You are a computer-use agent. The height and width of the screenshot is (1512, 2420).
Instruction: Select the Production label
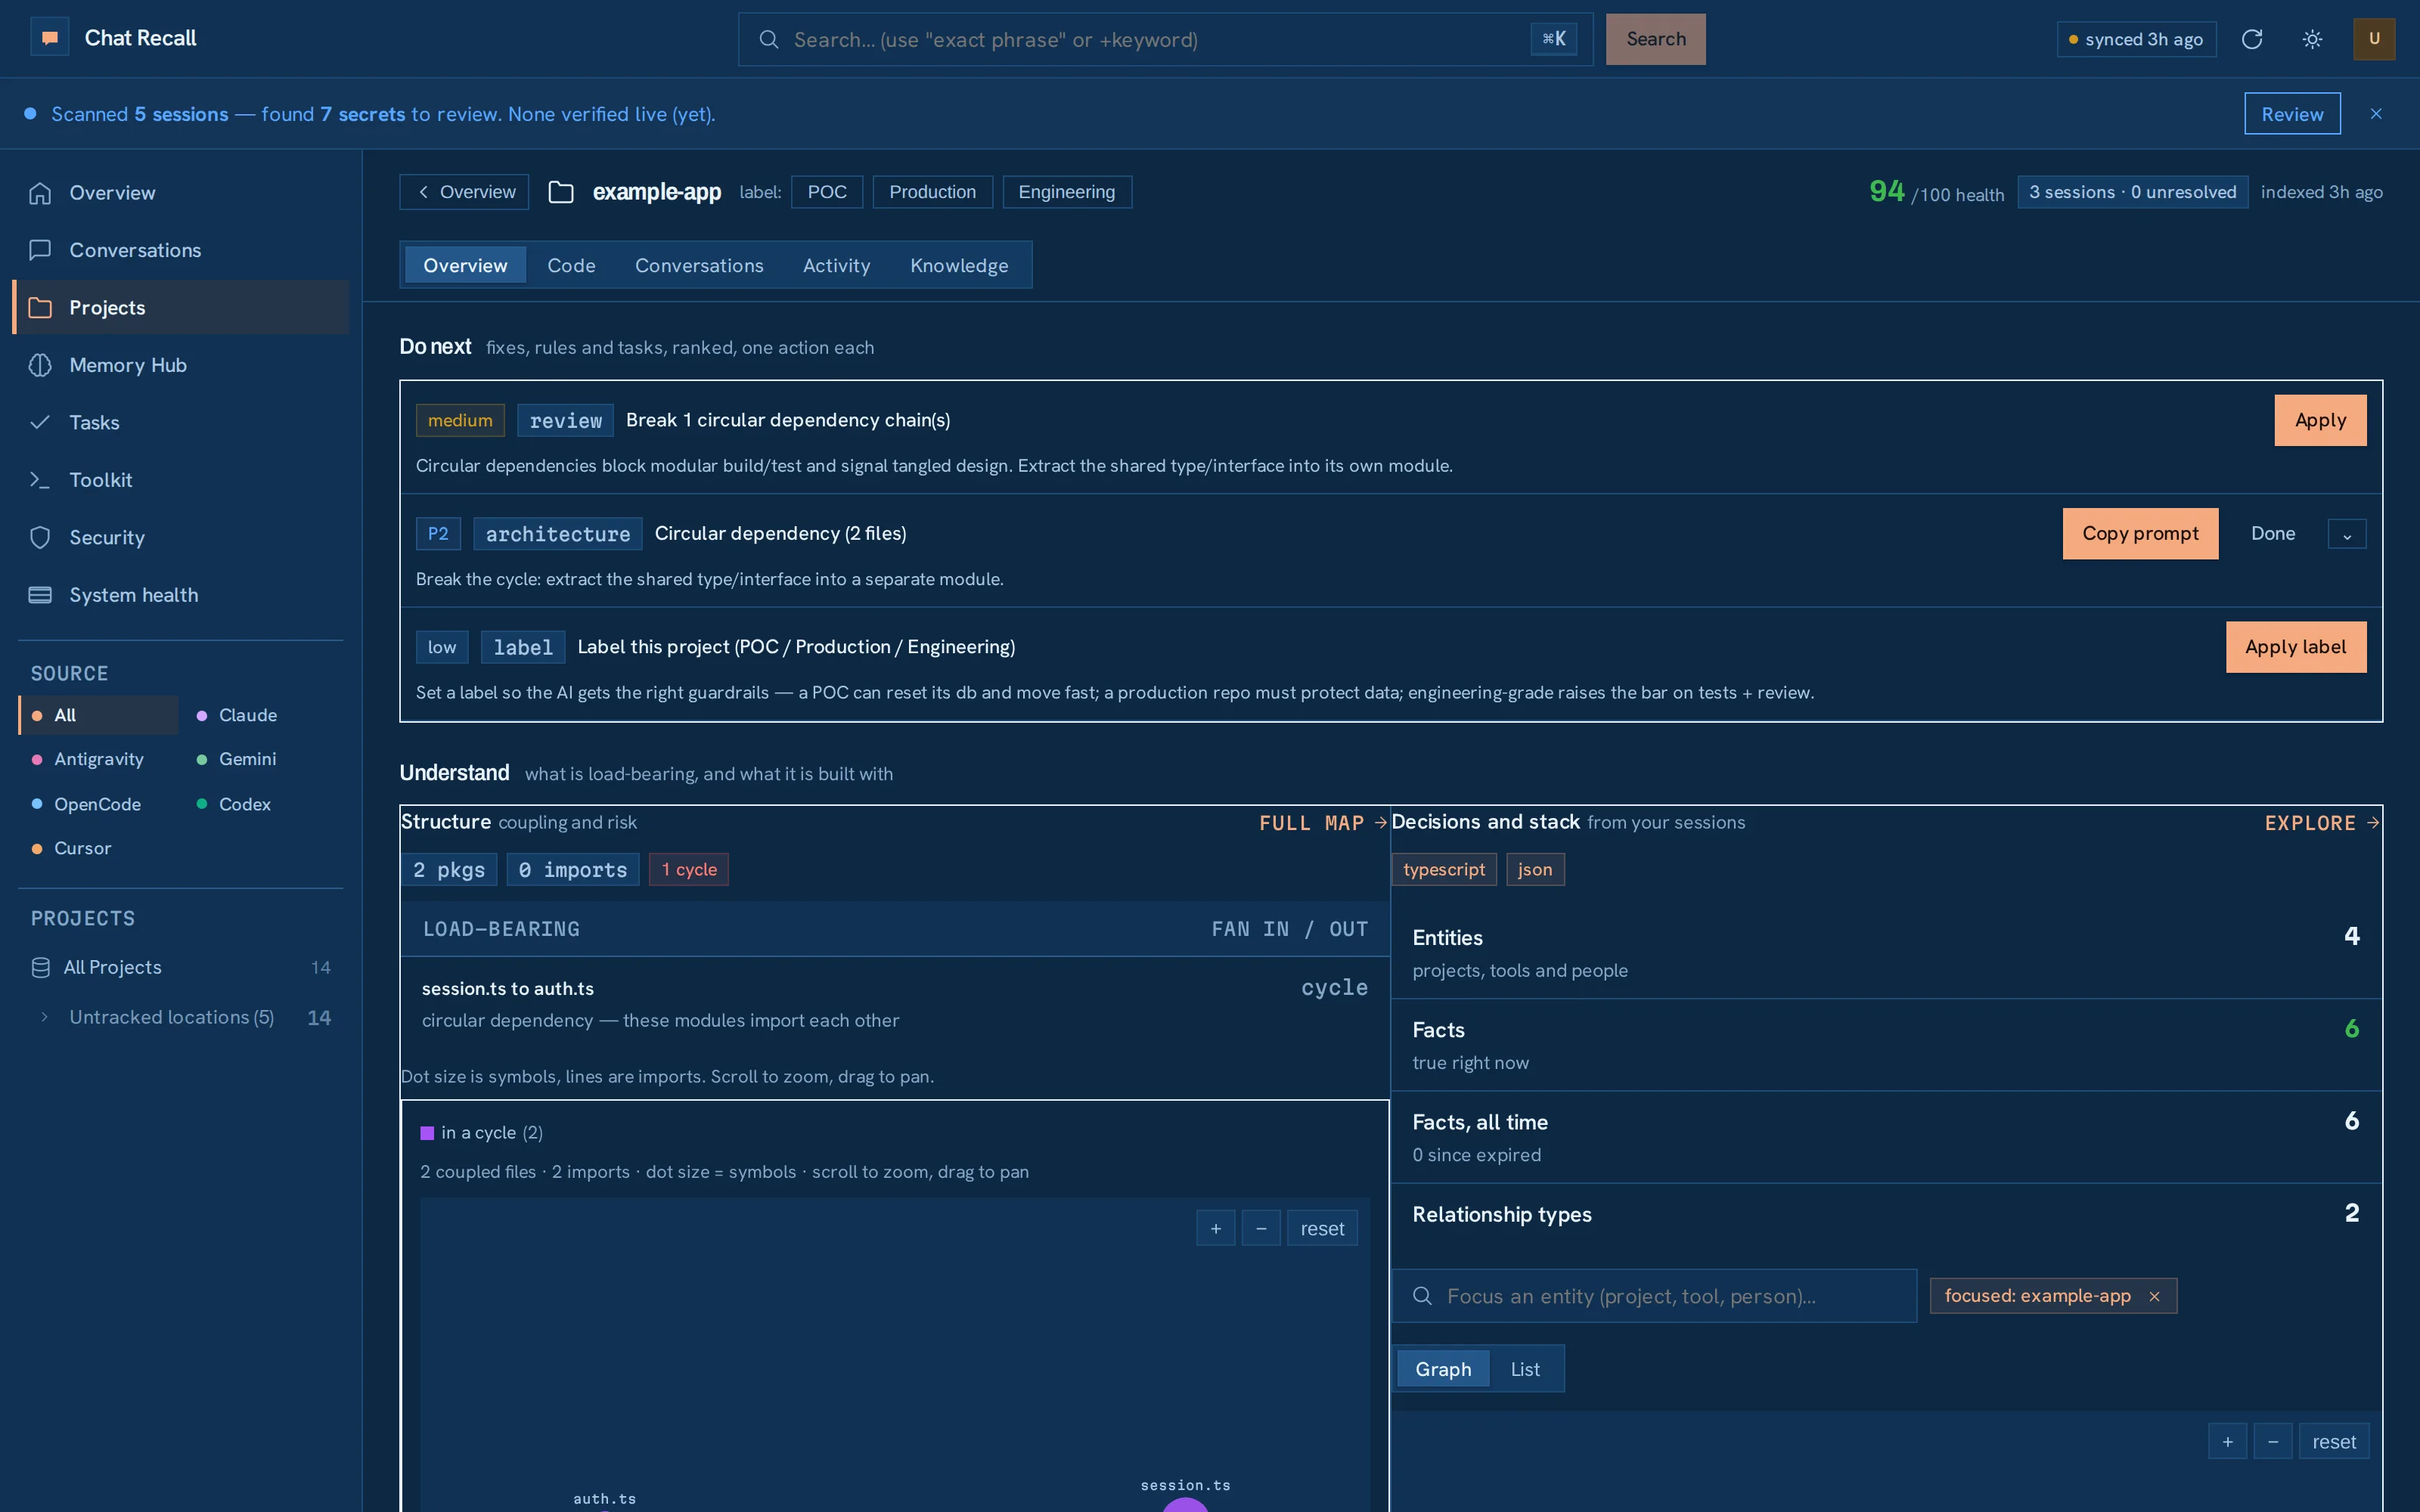[932, 192]
